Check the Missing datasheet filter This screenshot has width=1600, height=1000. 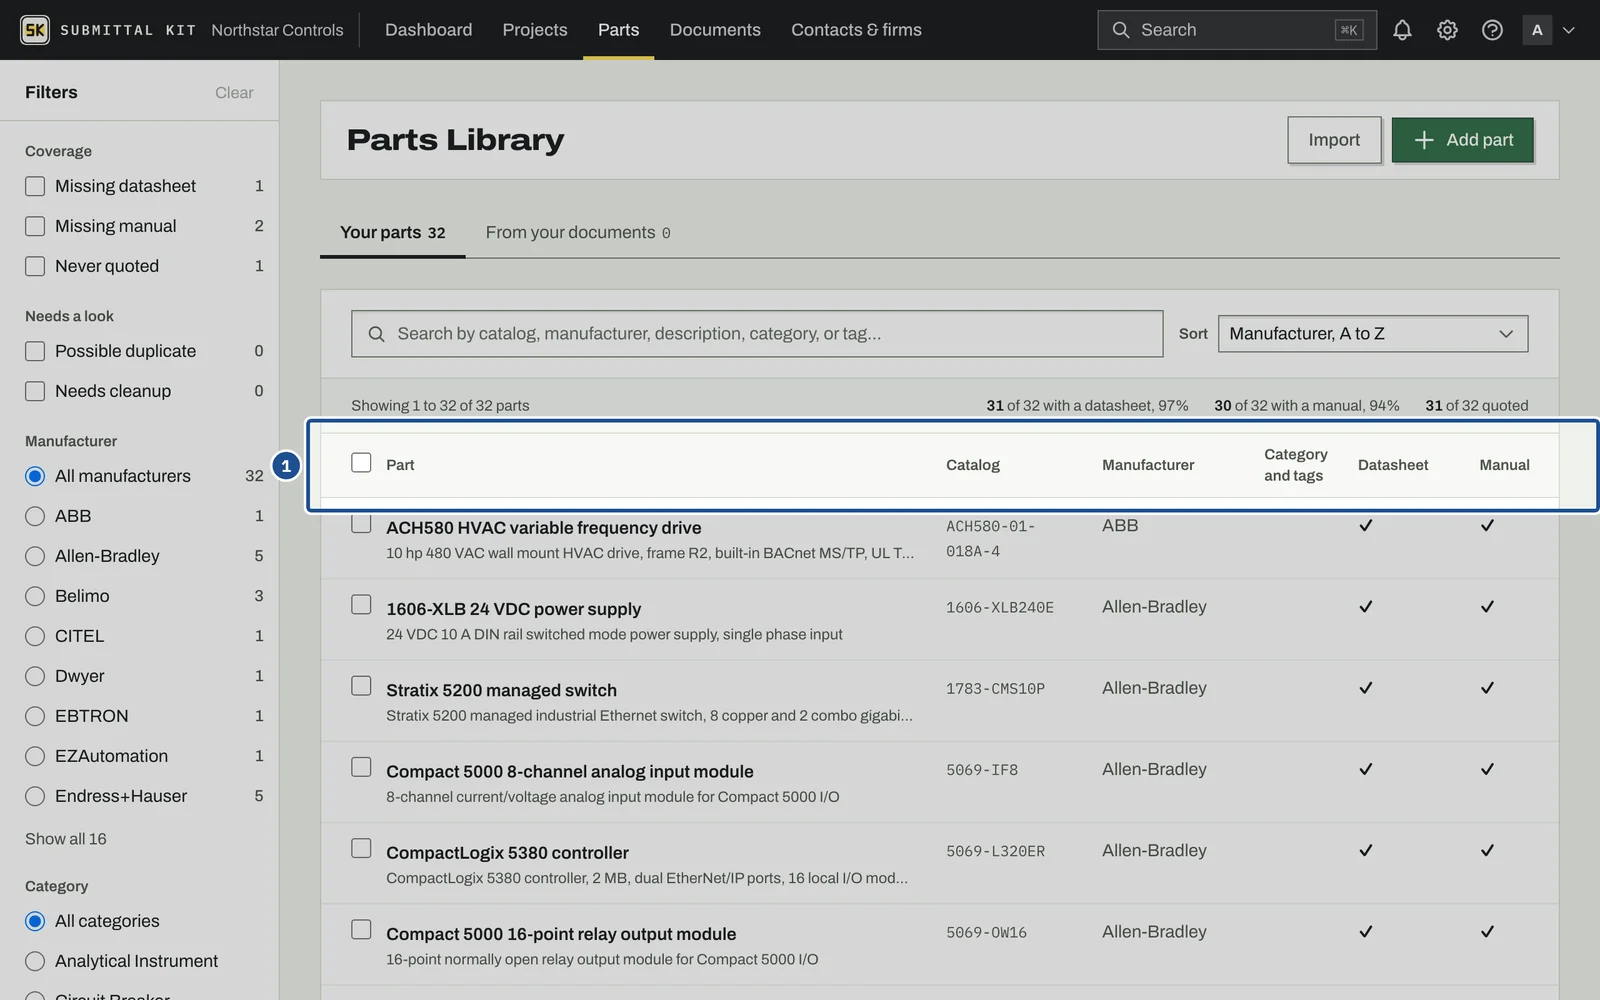point(35,186)
